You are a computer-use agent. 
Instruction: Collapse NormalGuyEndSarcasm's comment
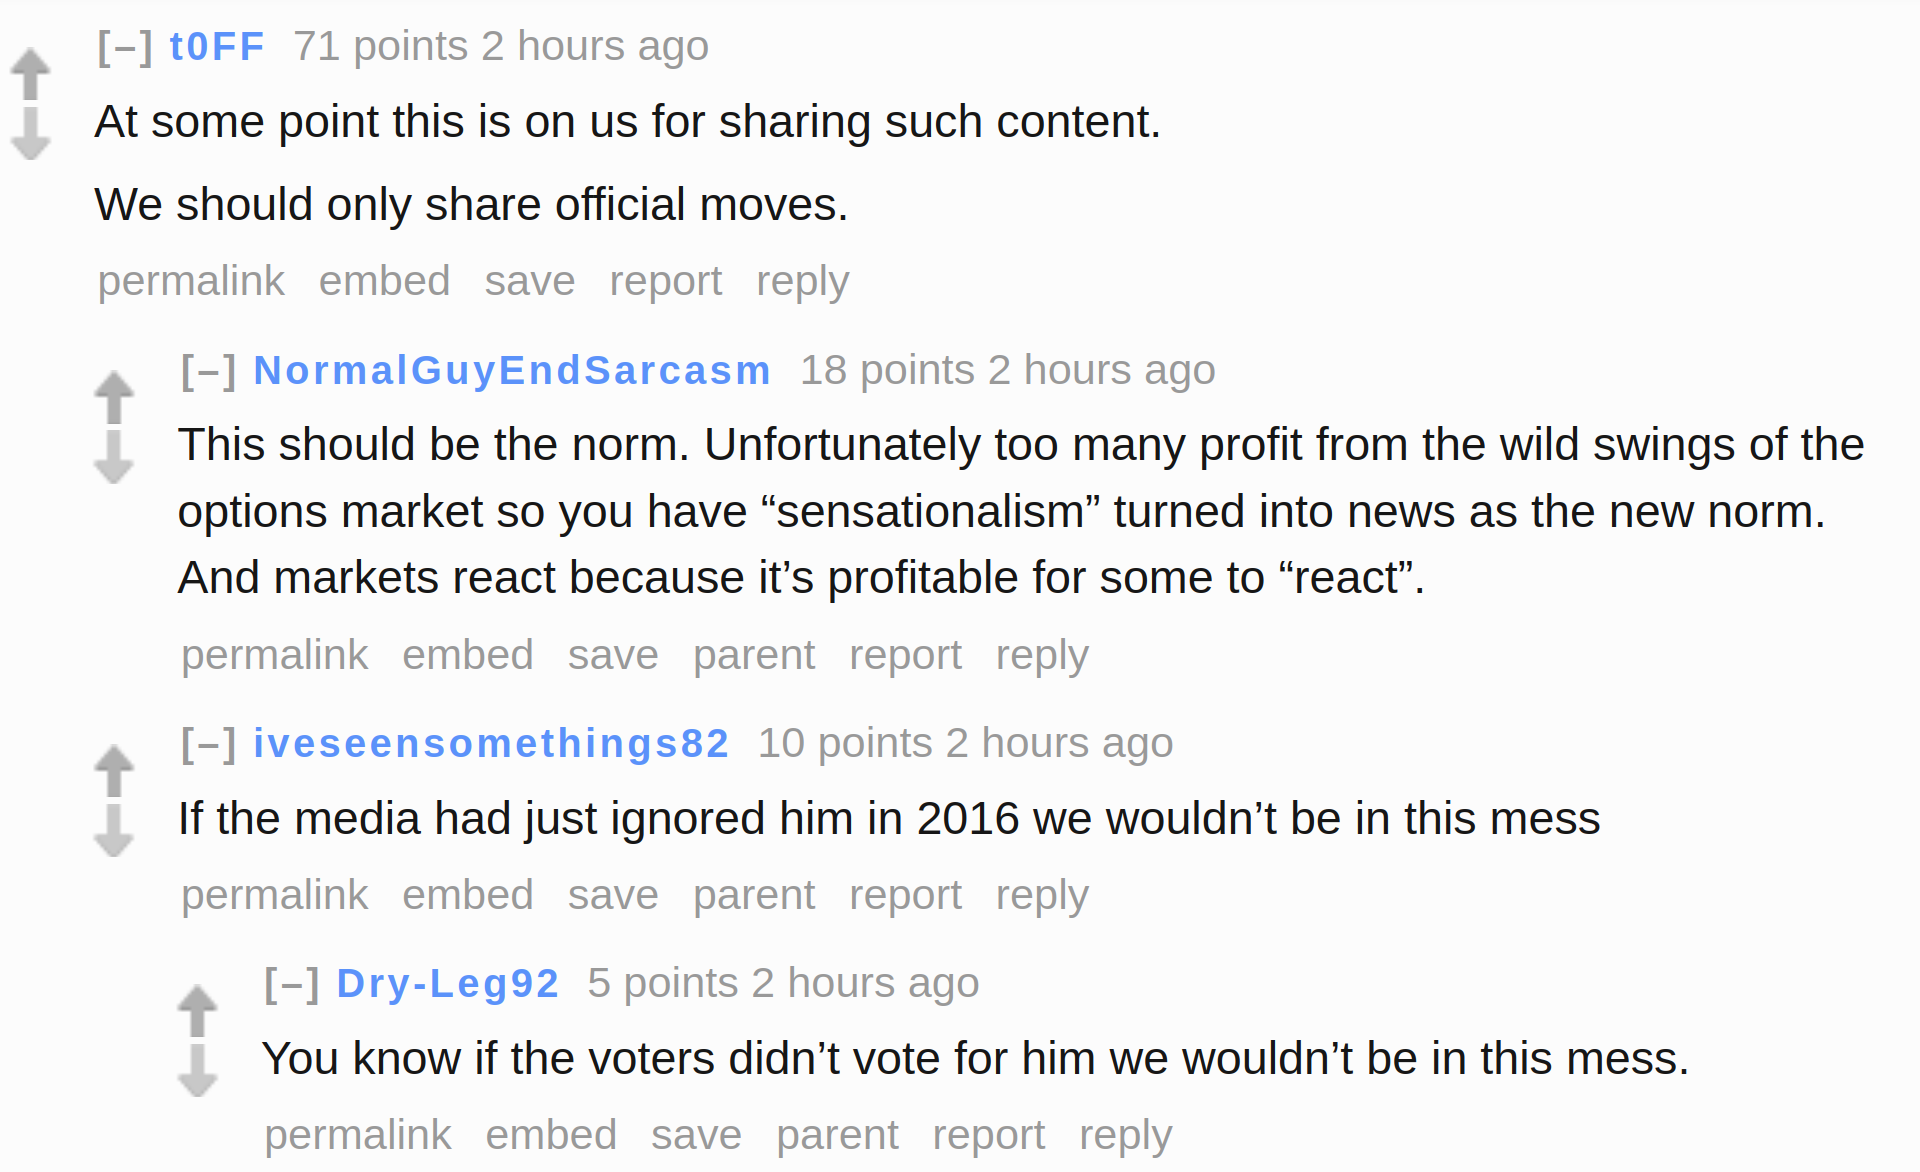click(x=209, y=370)
